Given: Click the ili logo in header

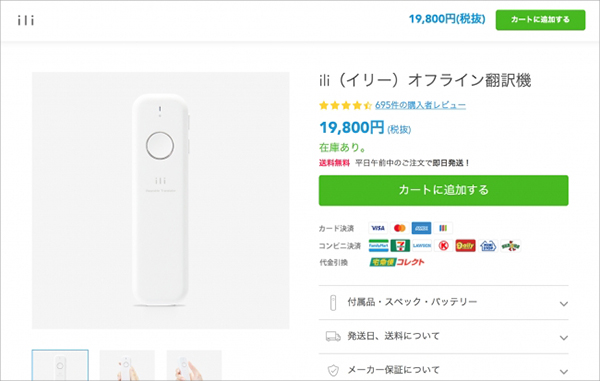Looking at the screenshot, I should click(26, 20).
